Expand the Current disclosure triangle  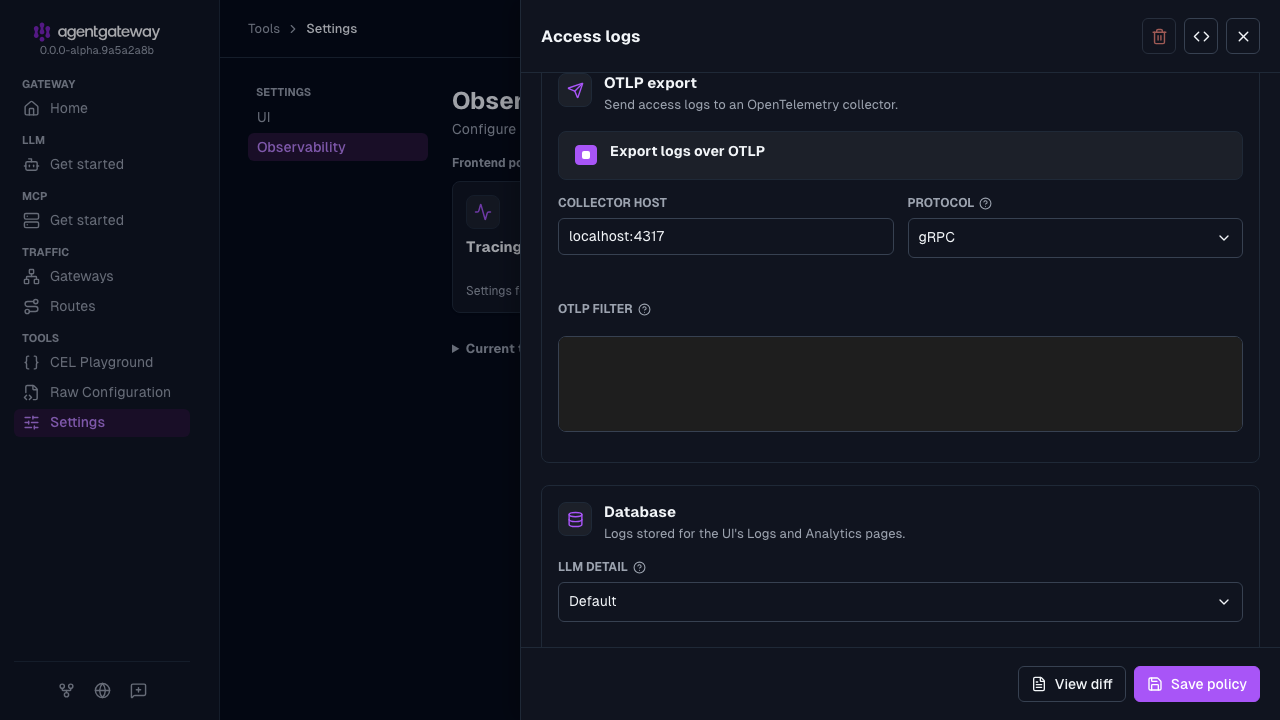coord(456,349)
